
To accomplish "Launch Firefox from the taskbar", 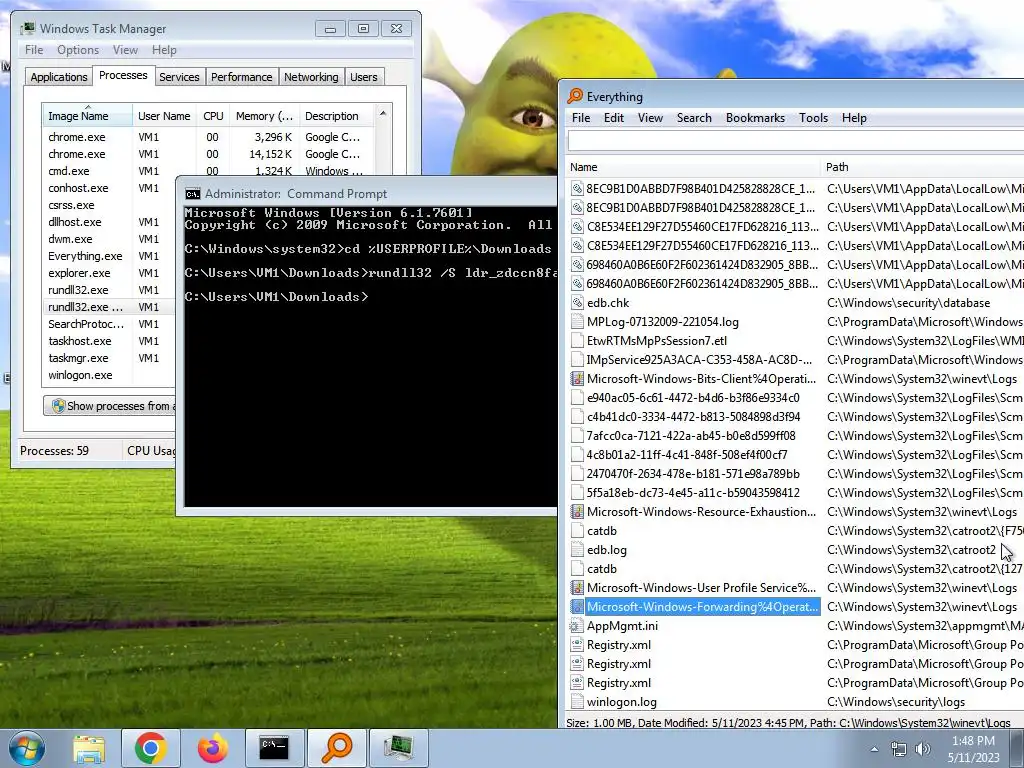I will [213, 748].
